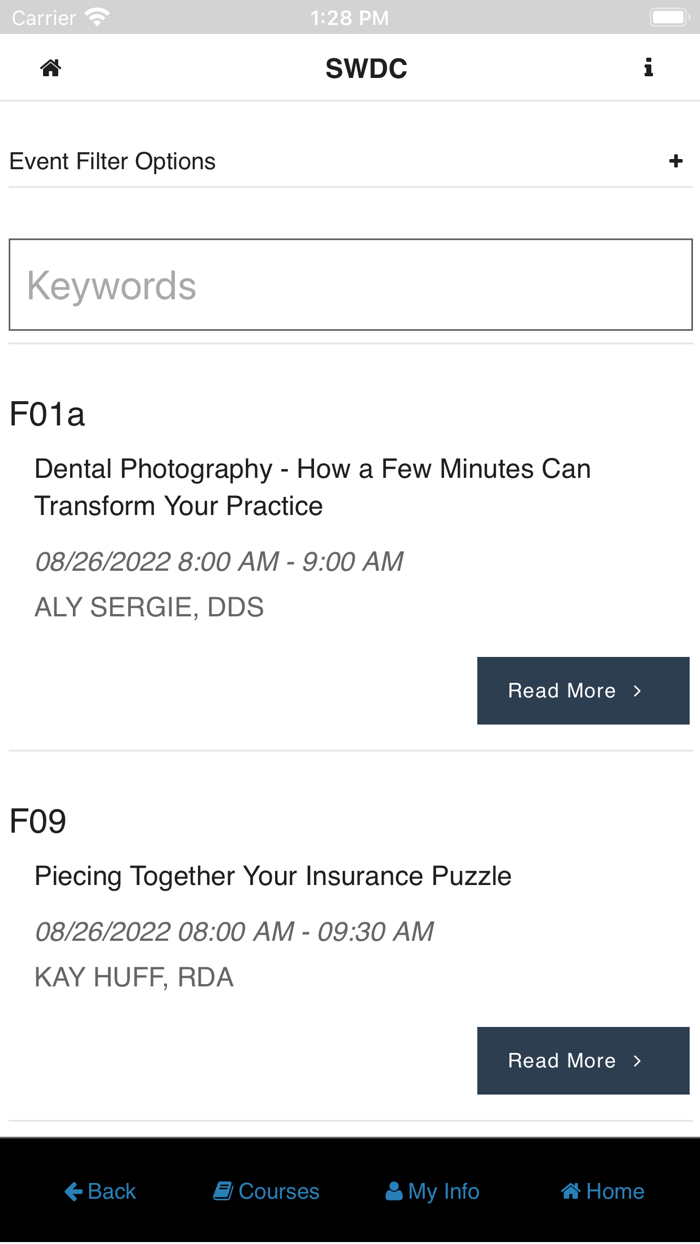Tap the home icon in top header
This screenshot has height=1244, width=700.
(50, 68)
